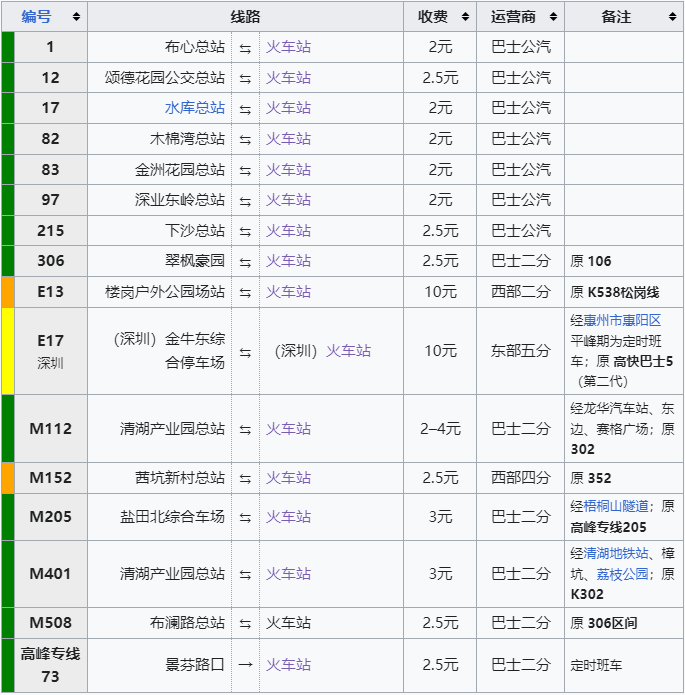
Task: Open the 水库总站 link in route 17
Action: (195, 108)
